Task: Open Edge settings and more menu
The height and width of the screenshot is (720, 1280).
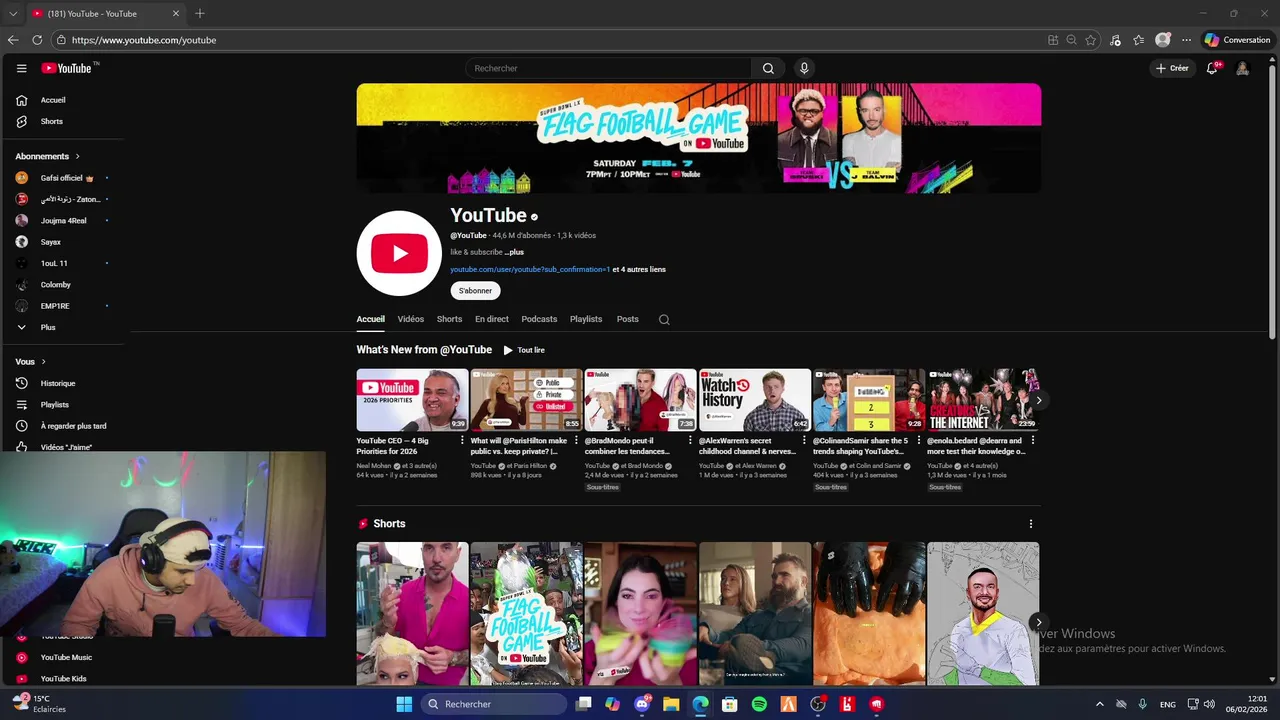Action: pos(1186,40)
